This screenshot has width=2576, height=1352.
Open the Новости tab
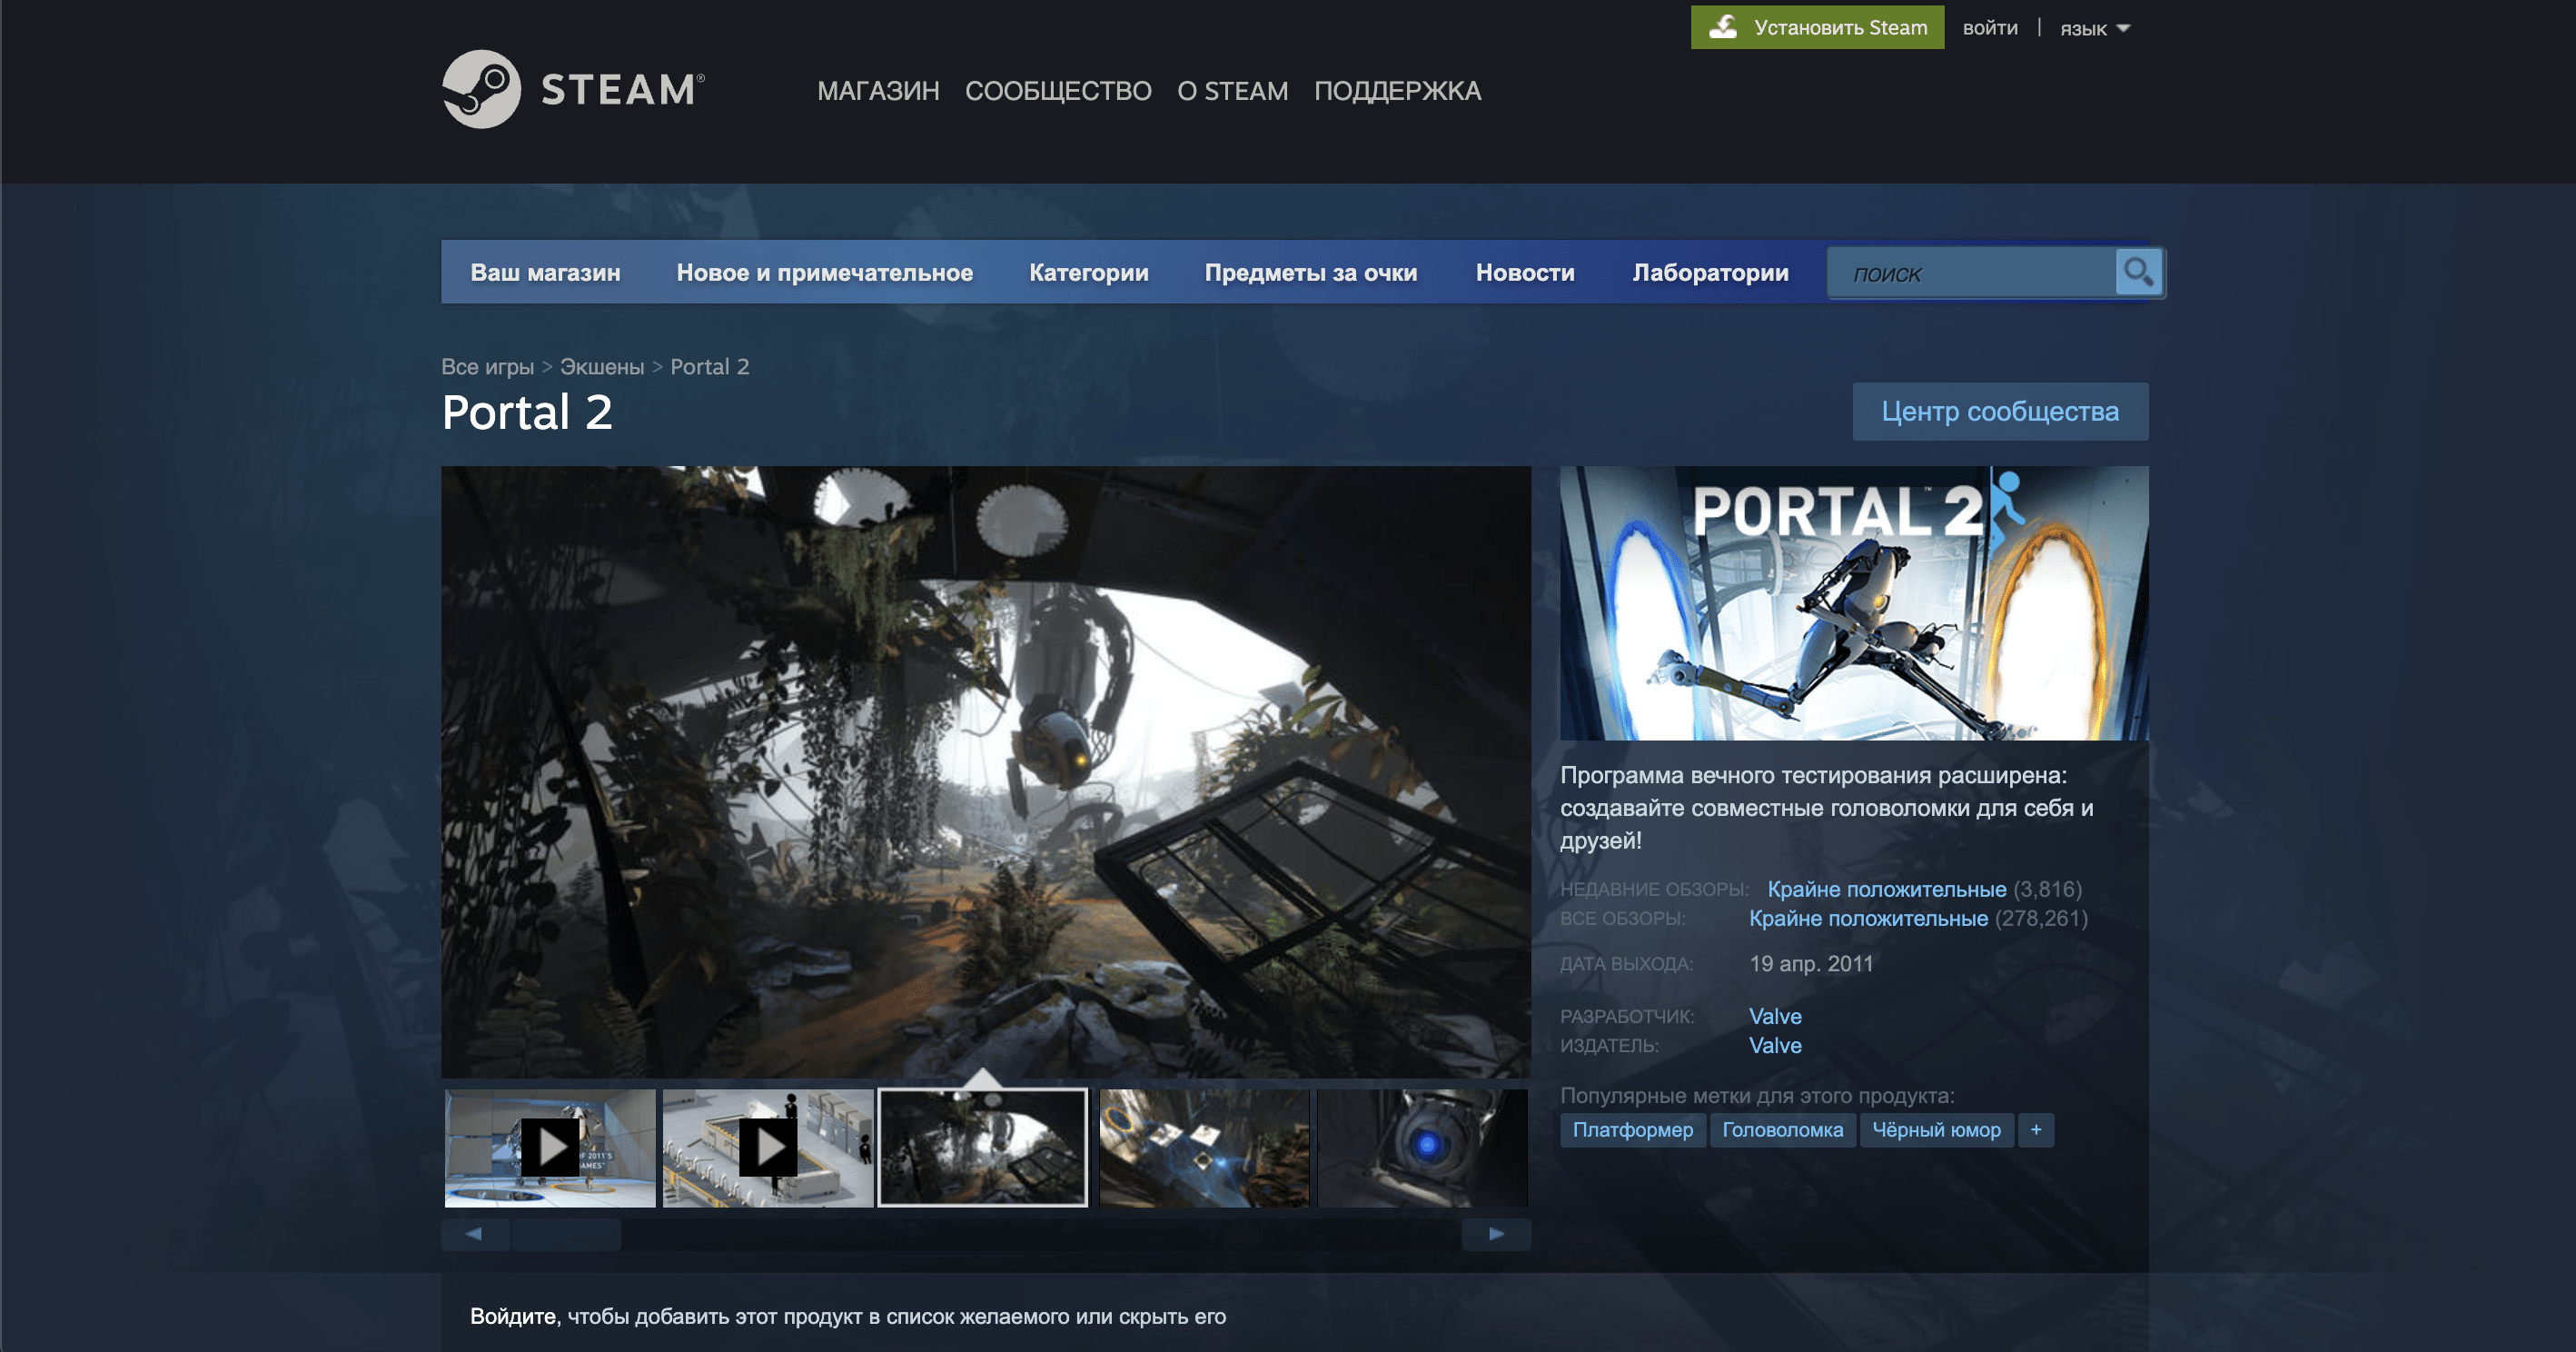(x=1524, y=272)
